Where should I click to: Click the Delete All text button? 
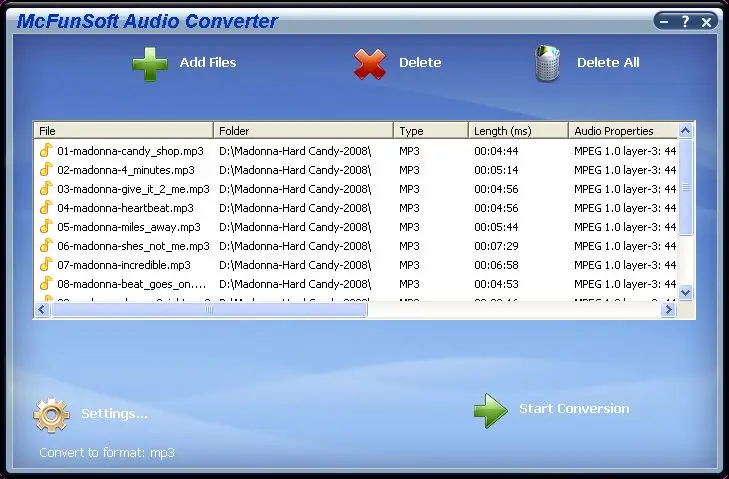[608, 62]
